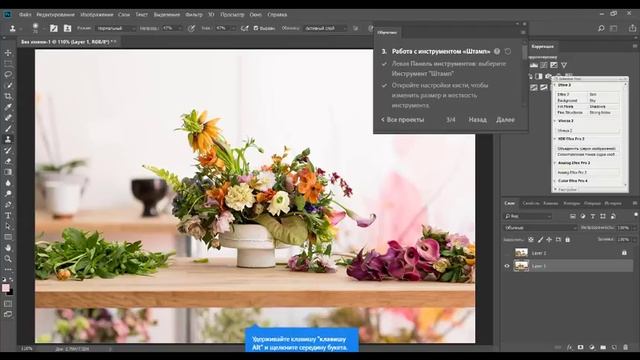Select the Eyedropper tool

coord(8,107)
